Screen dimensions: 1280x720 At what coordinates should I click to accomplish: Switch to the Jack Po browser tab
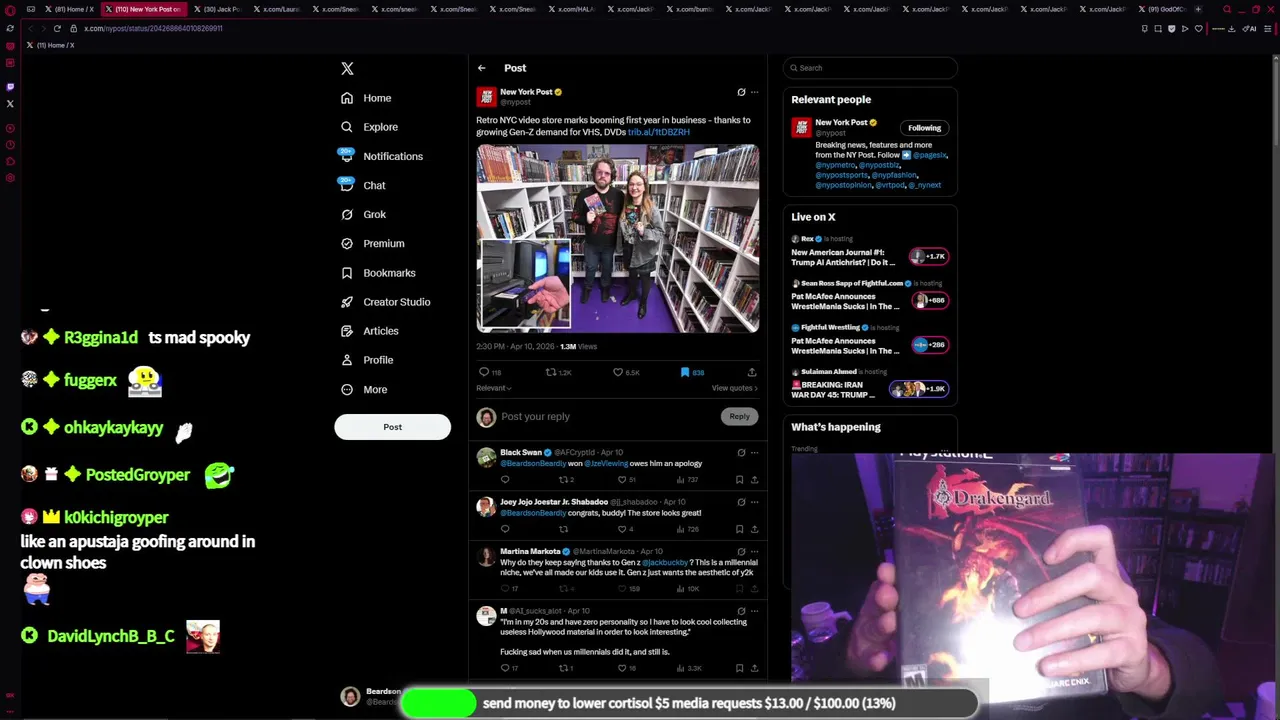[x=218, y=9]
